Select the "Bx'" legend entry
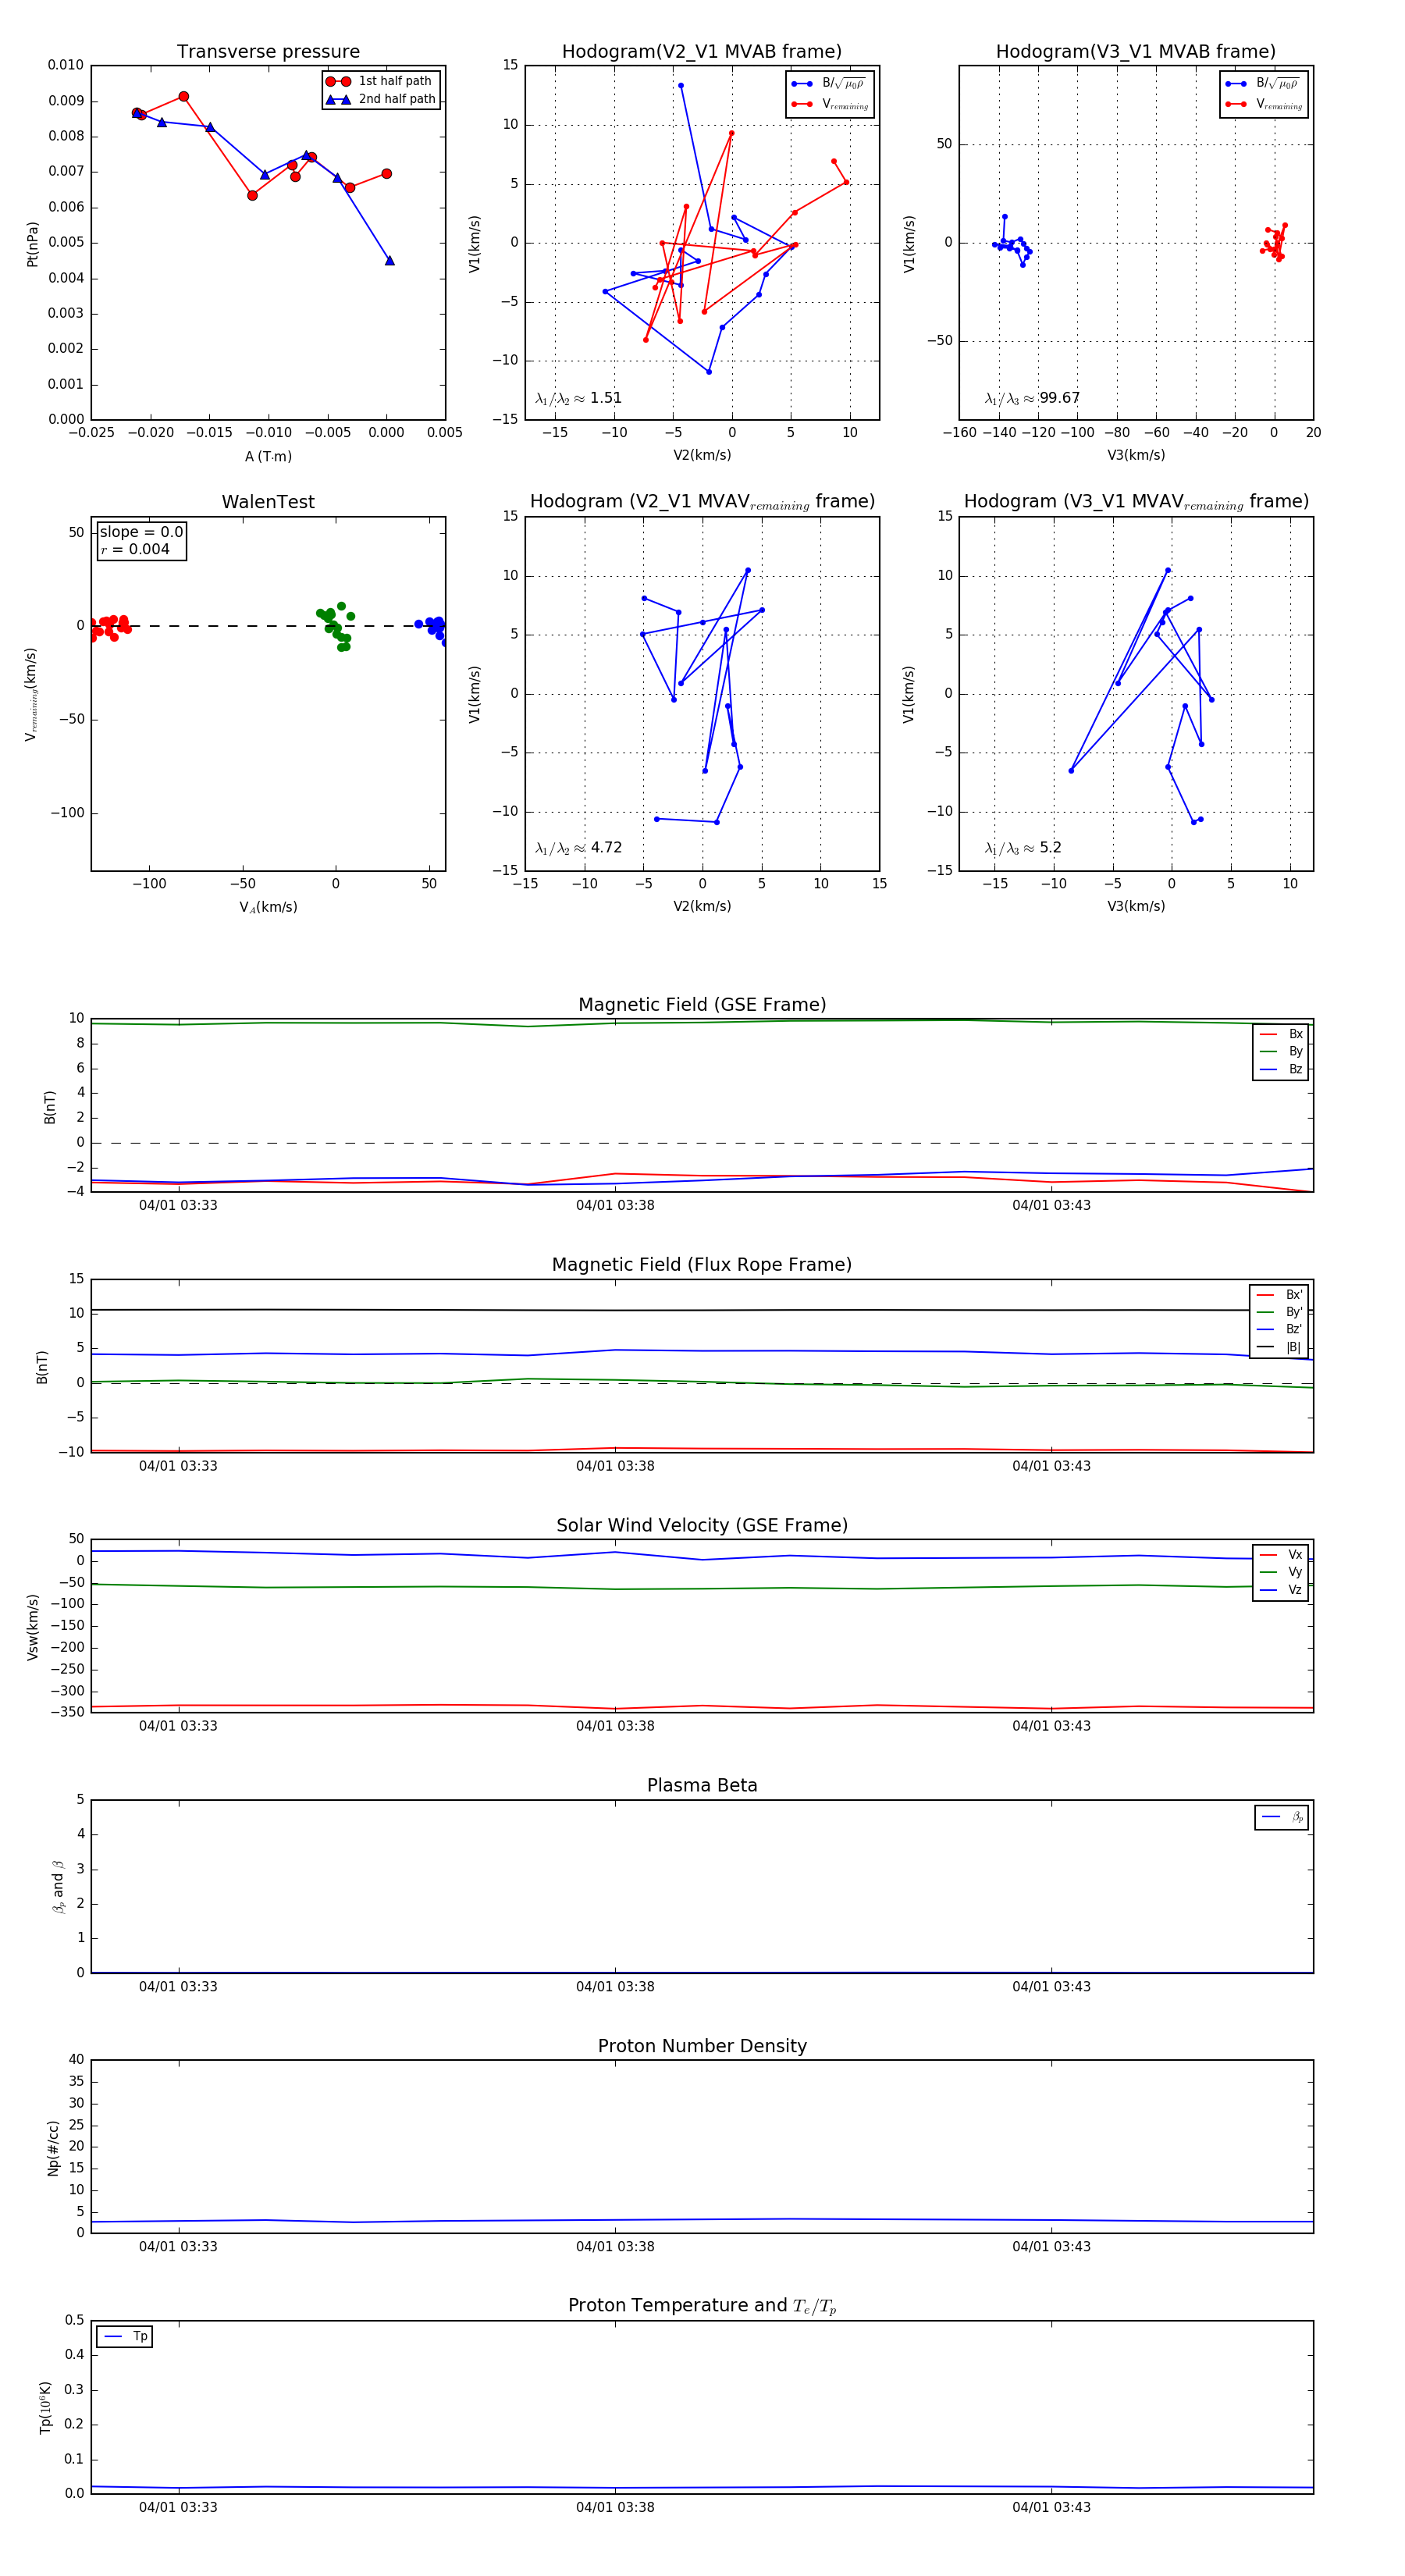This screenshot has height=2576, width=1405. tap(1279, 1294)
